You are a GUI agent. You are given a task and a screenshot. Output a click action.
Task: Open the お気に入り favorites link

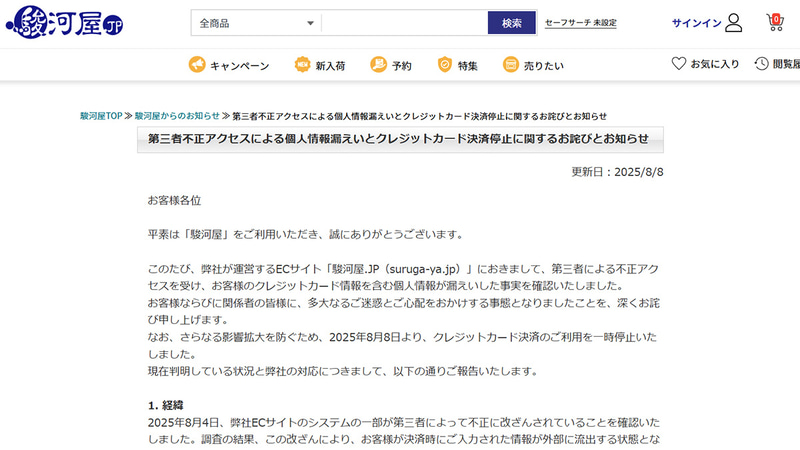point(715,64)
